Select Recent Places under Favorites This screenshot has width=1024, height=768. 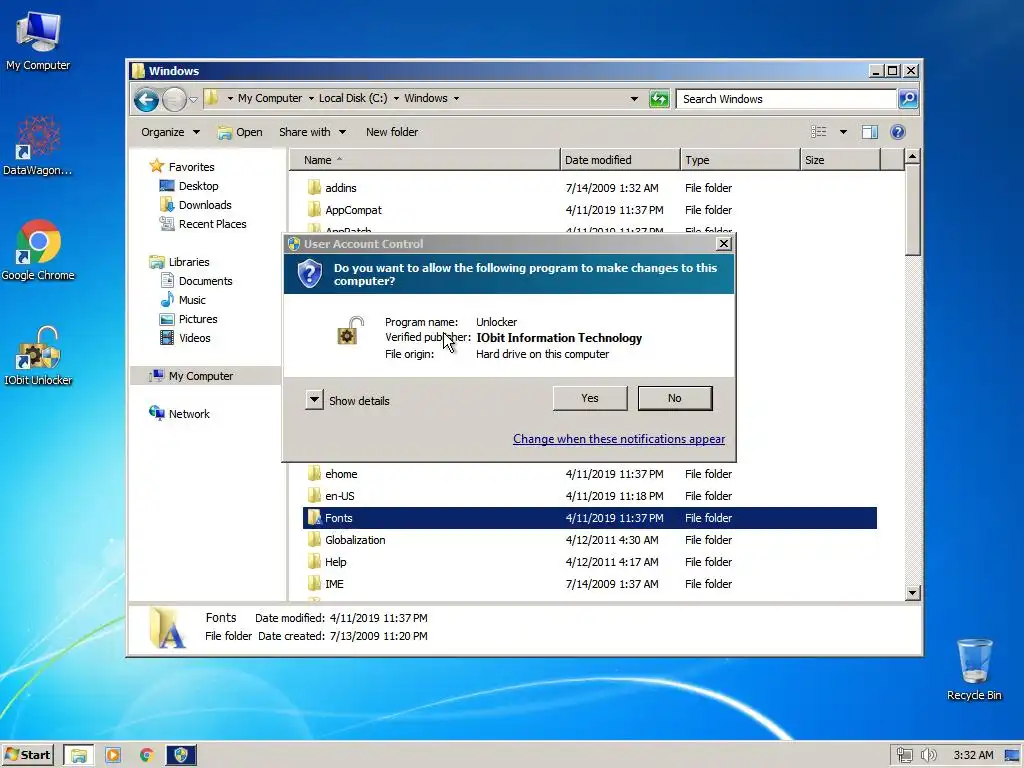(203, 224)
